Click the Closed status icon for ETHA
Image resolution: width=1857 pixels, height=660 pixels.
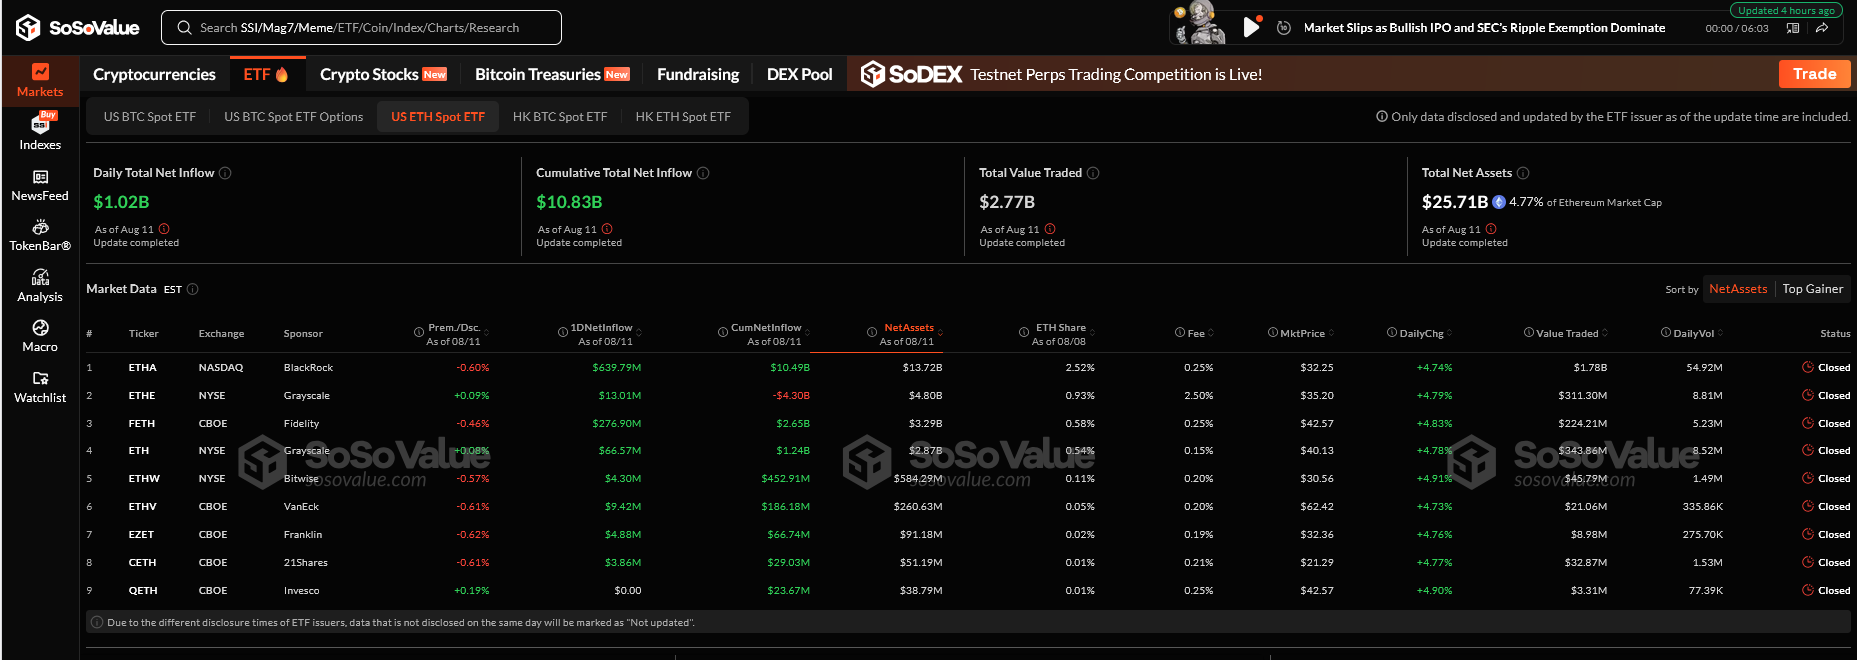1808,367
